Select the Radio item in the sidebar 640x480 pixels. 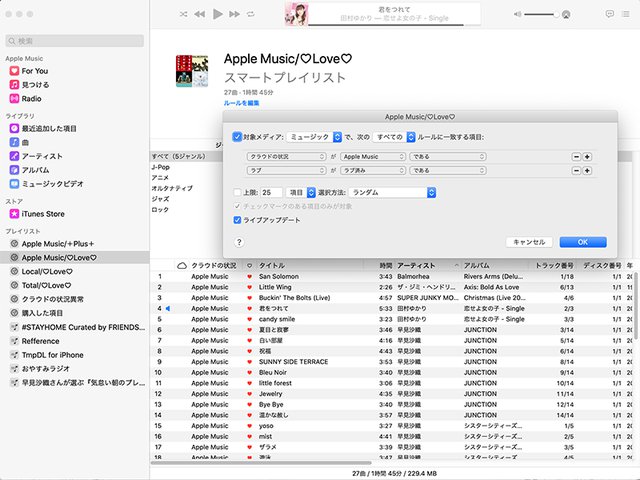(x=31, y=99)
